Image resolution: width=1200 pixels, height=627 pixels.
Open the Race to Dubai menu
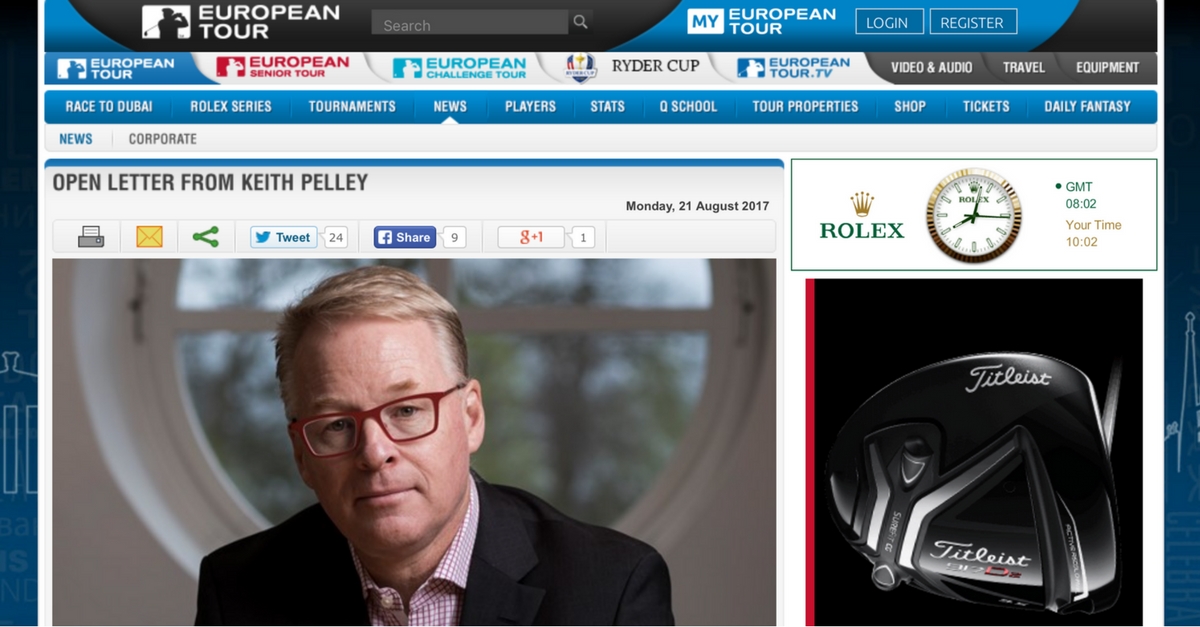pyautogui.click(x=109, y=106)
